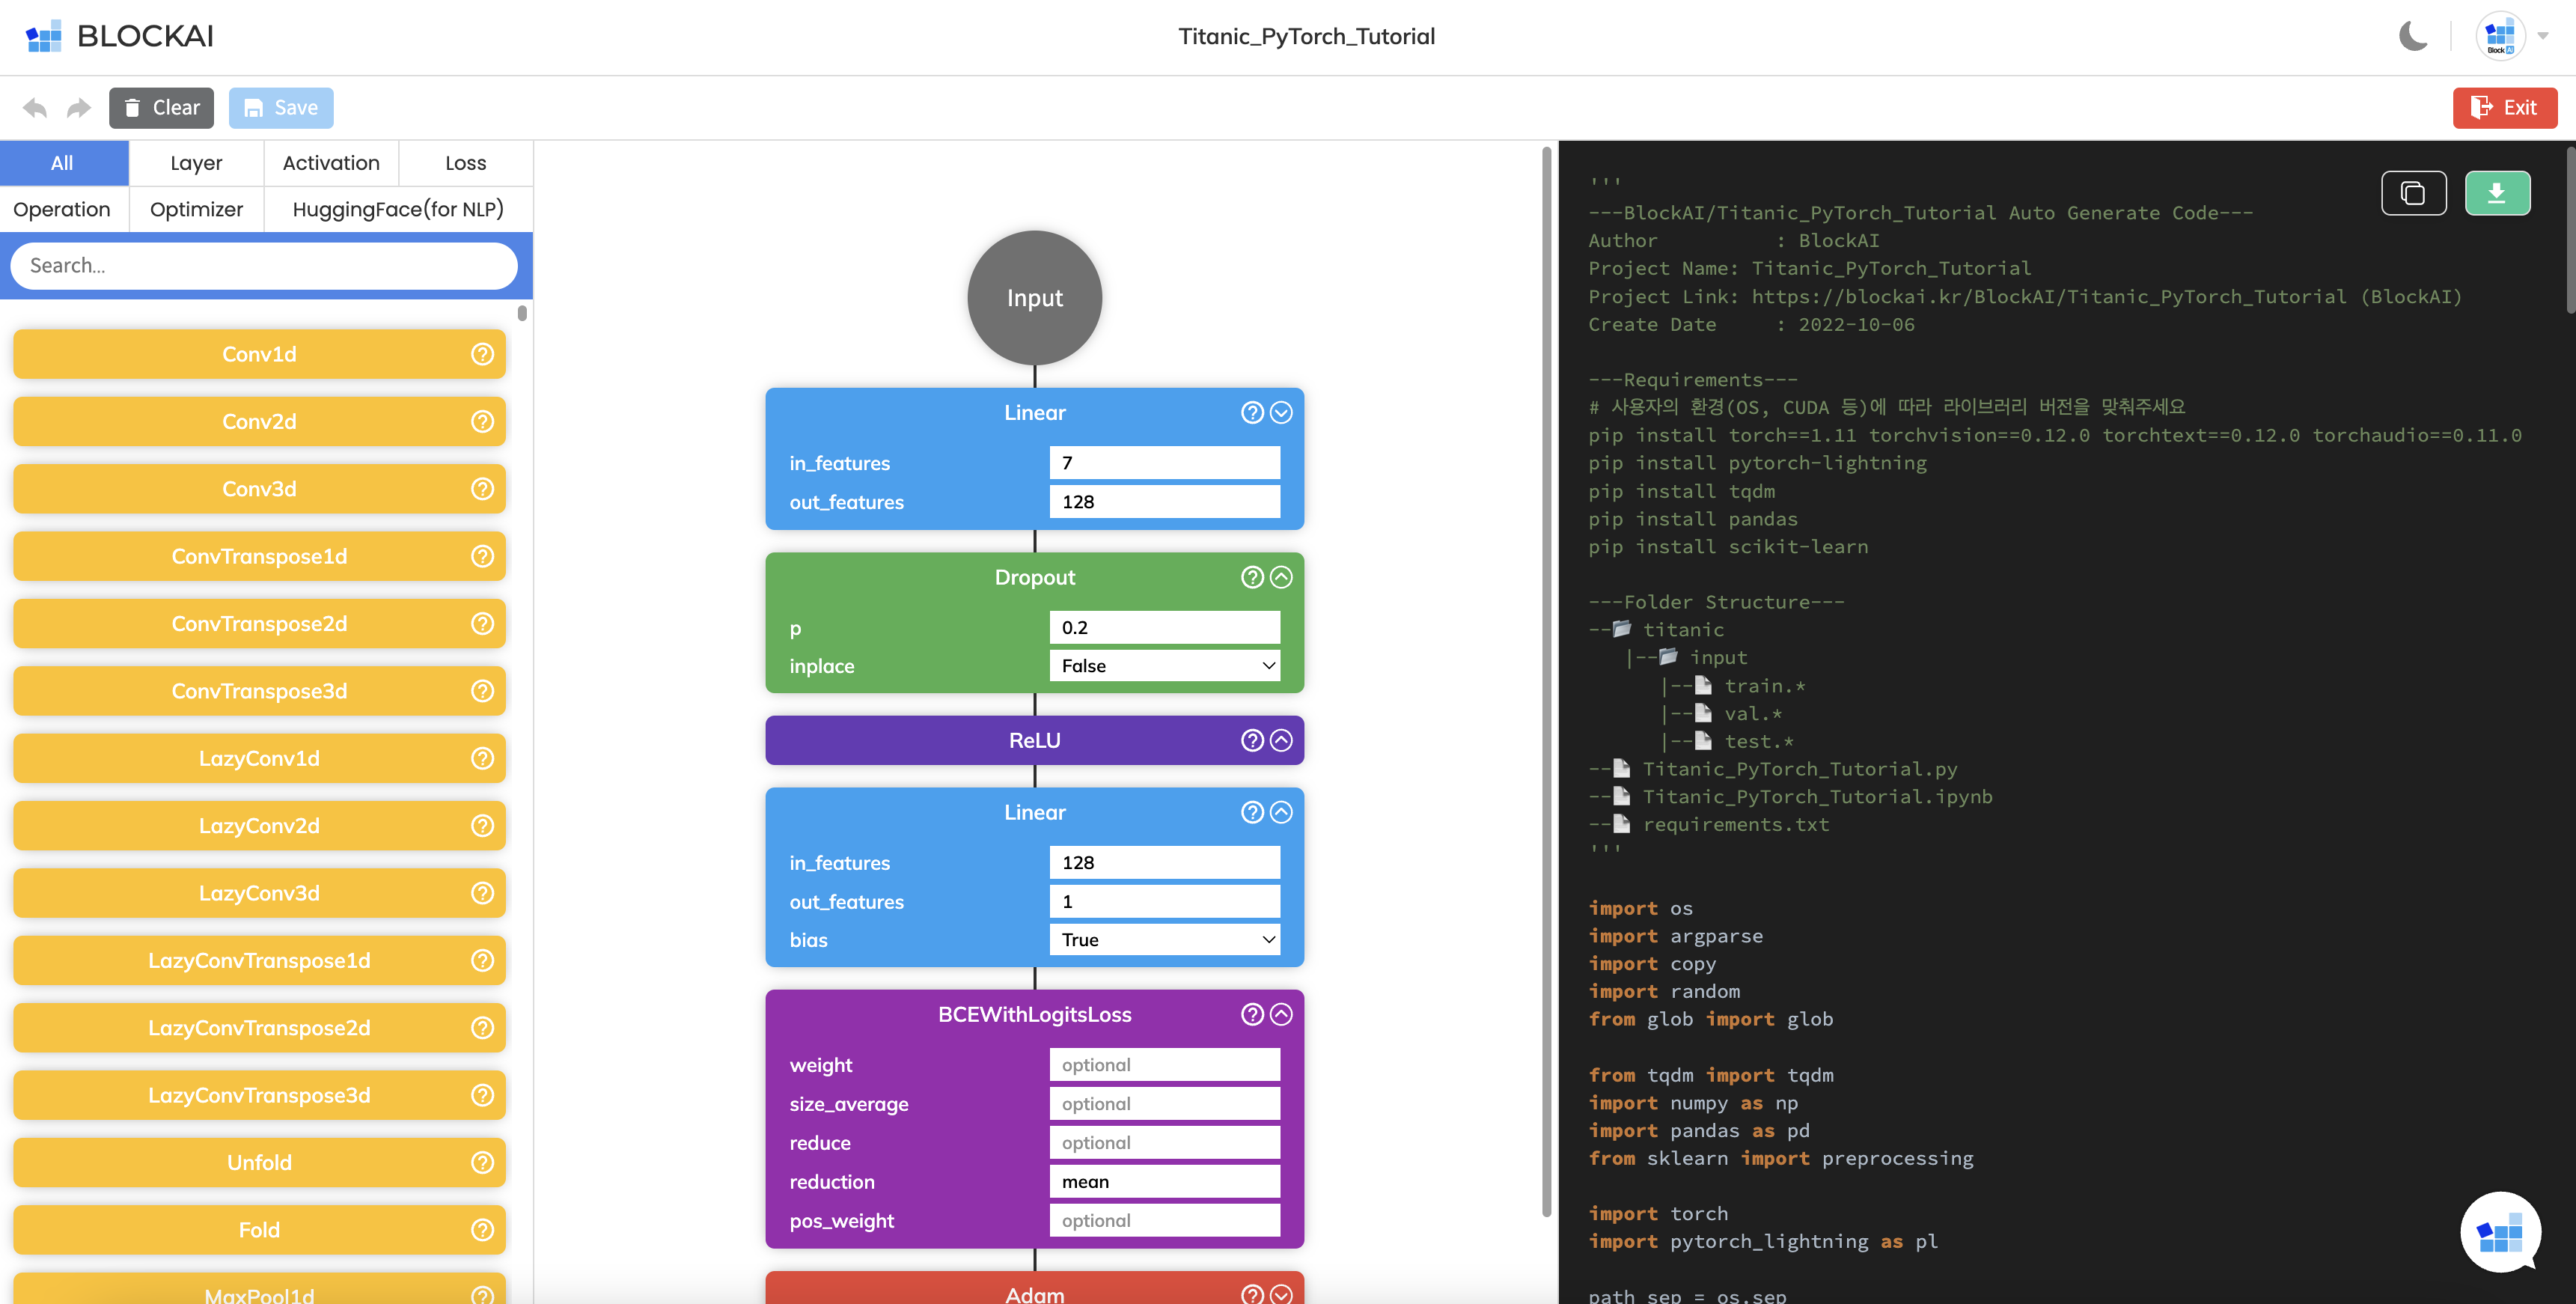Collapse the BCEWithLogitsLoss node

click(1281, 1014)
